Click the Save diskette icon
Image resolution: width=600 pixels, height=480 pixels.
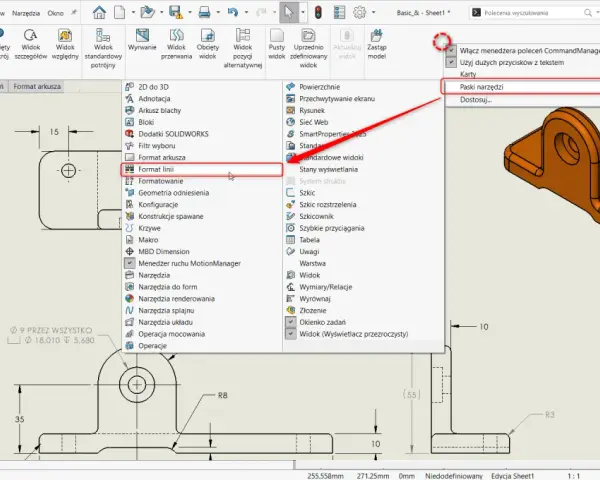176,12
